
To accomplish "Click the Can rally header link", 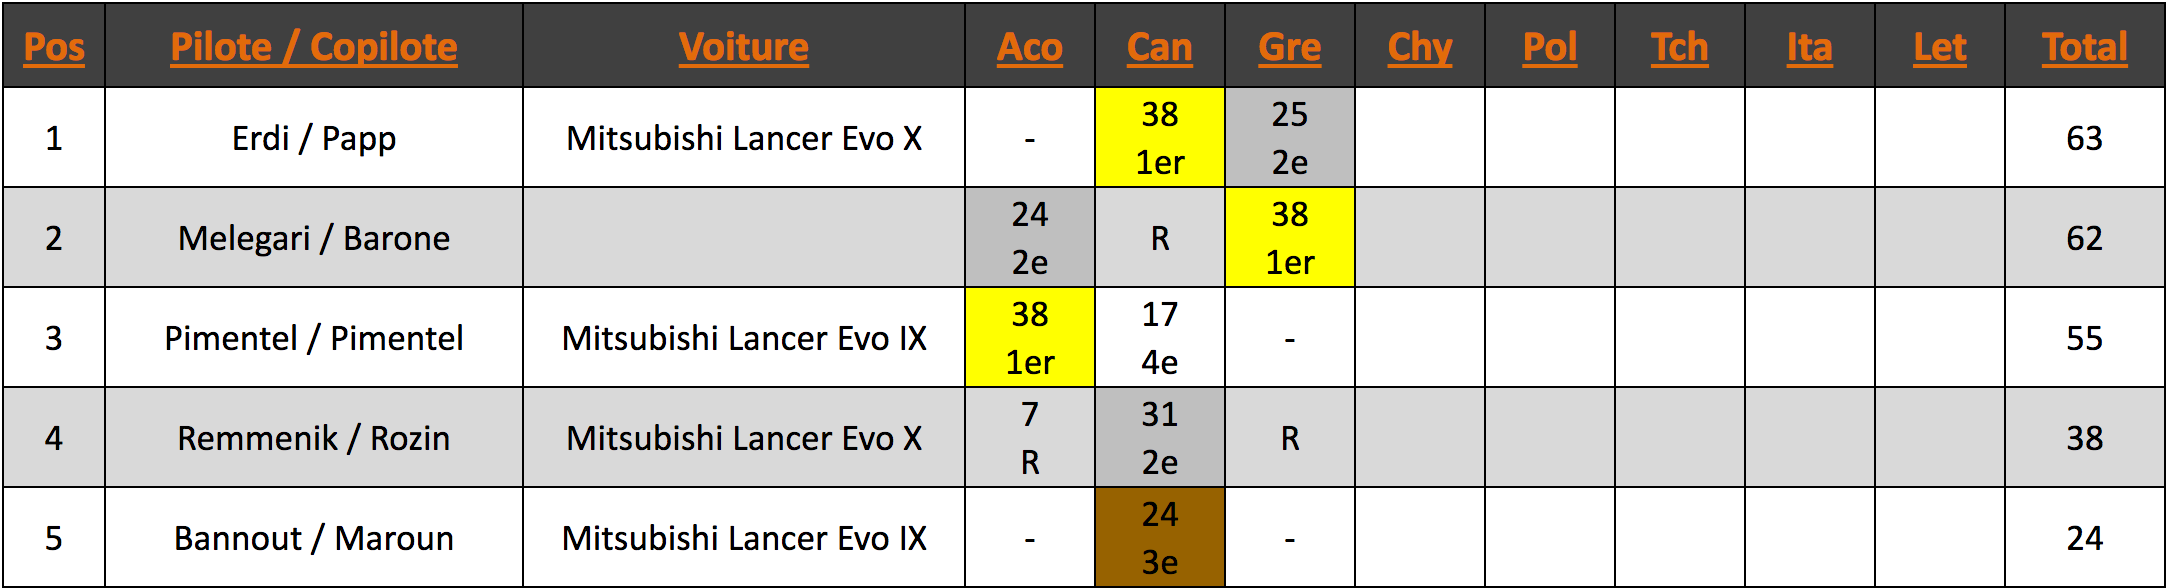I will tap(1159, 47).
